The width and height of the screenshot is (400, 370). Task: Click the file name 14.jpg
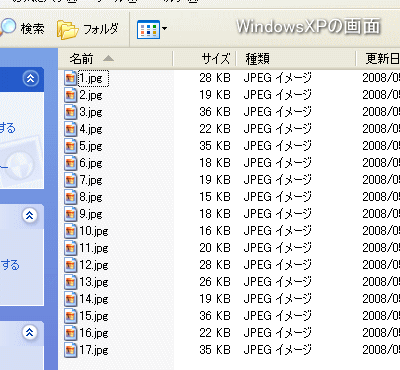tap(94, 300)
